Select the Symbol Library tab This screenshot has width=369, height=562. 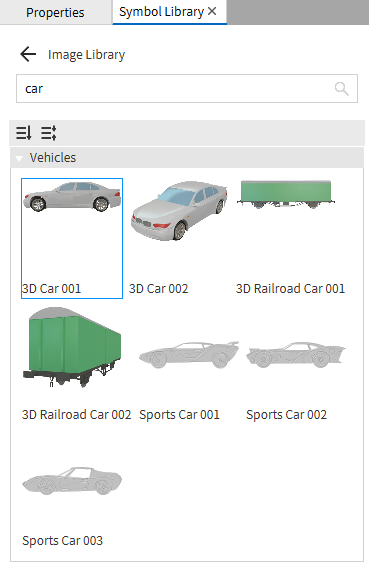click(162, 12)
